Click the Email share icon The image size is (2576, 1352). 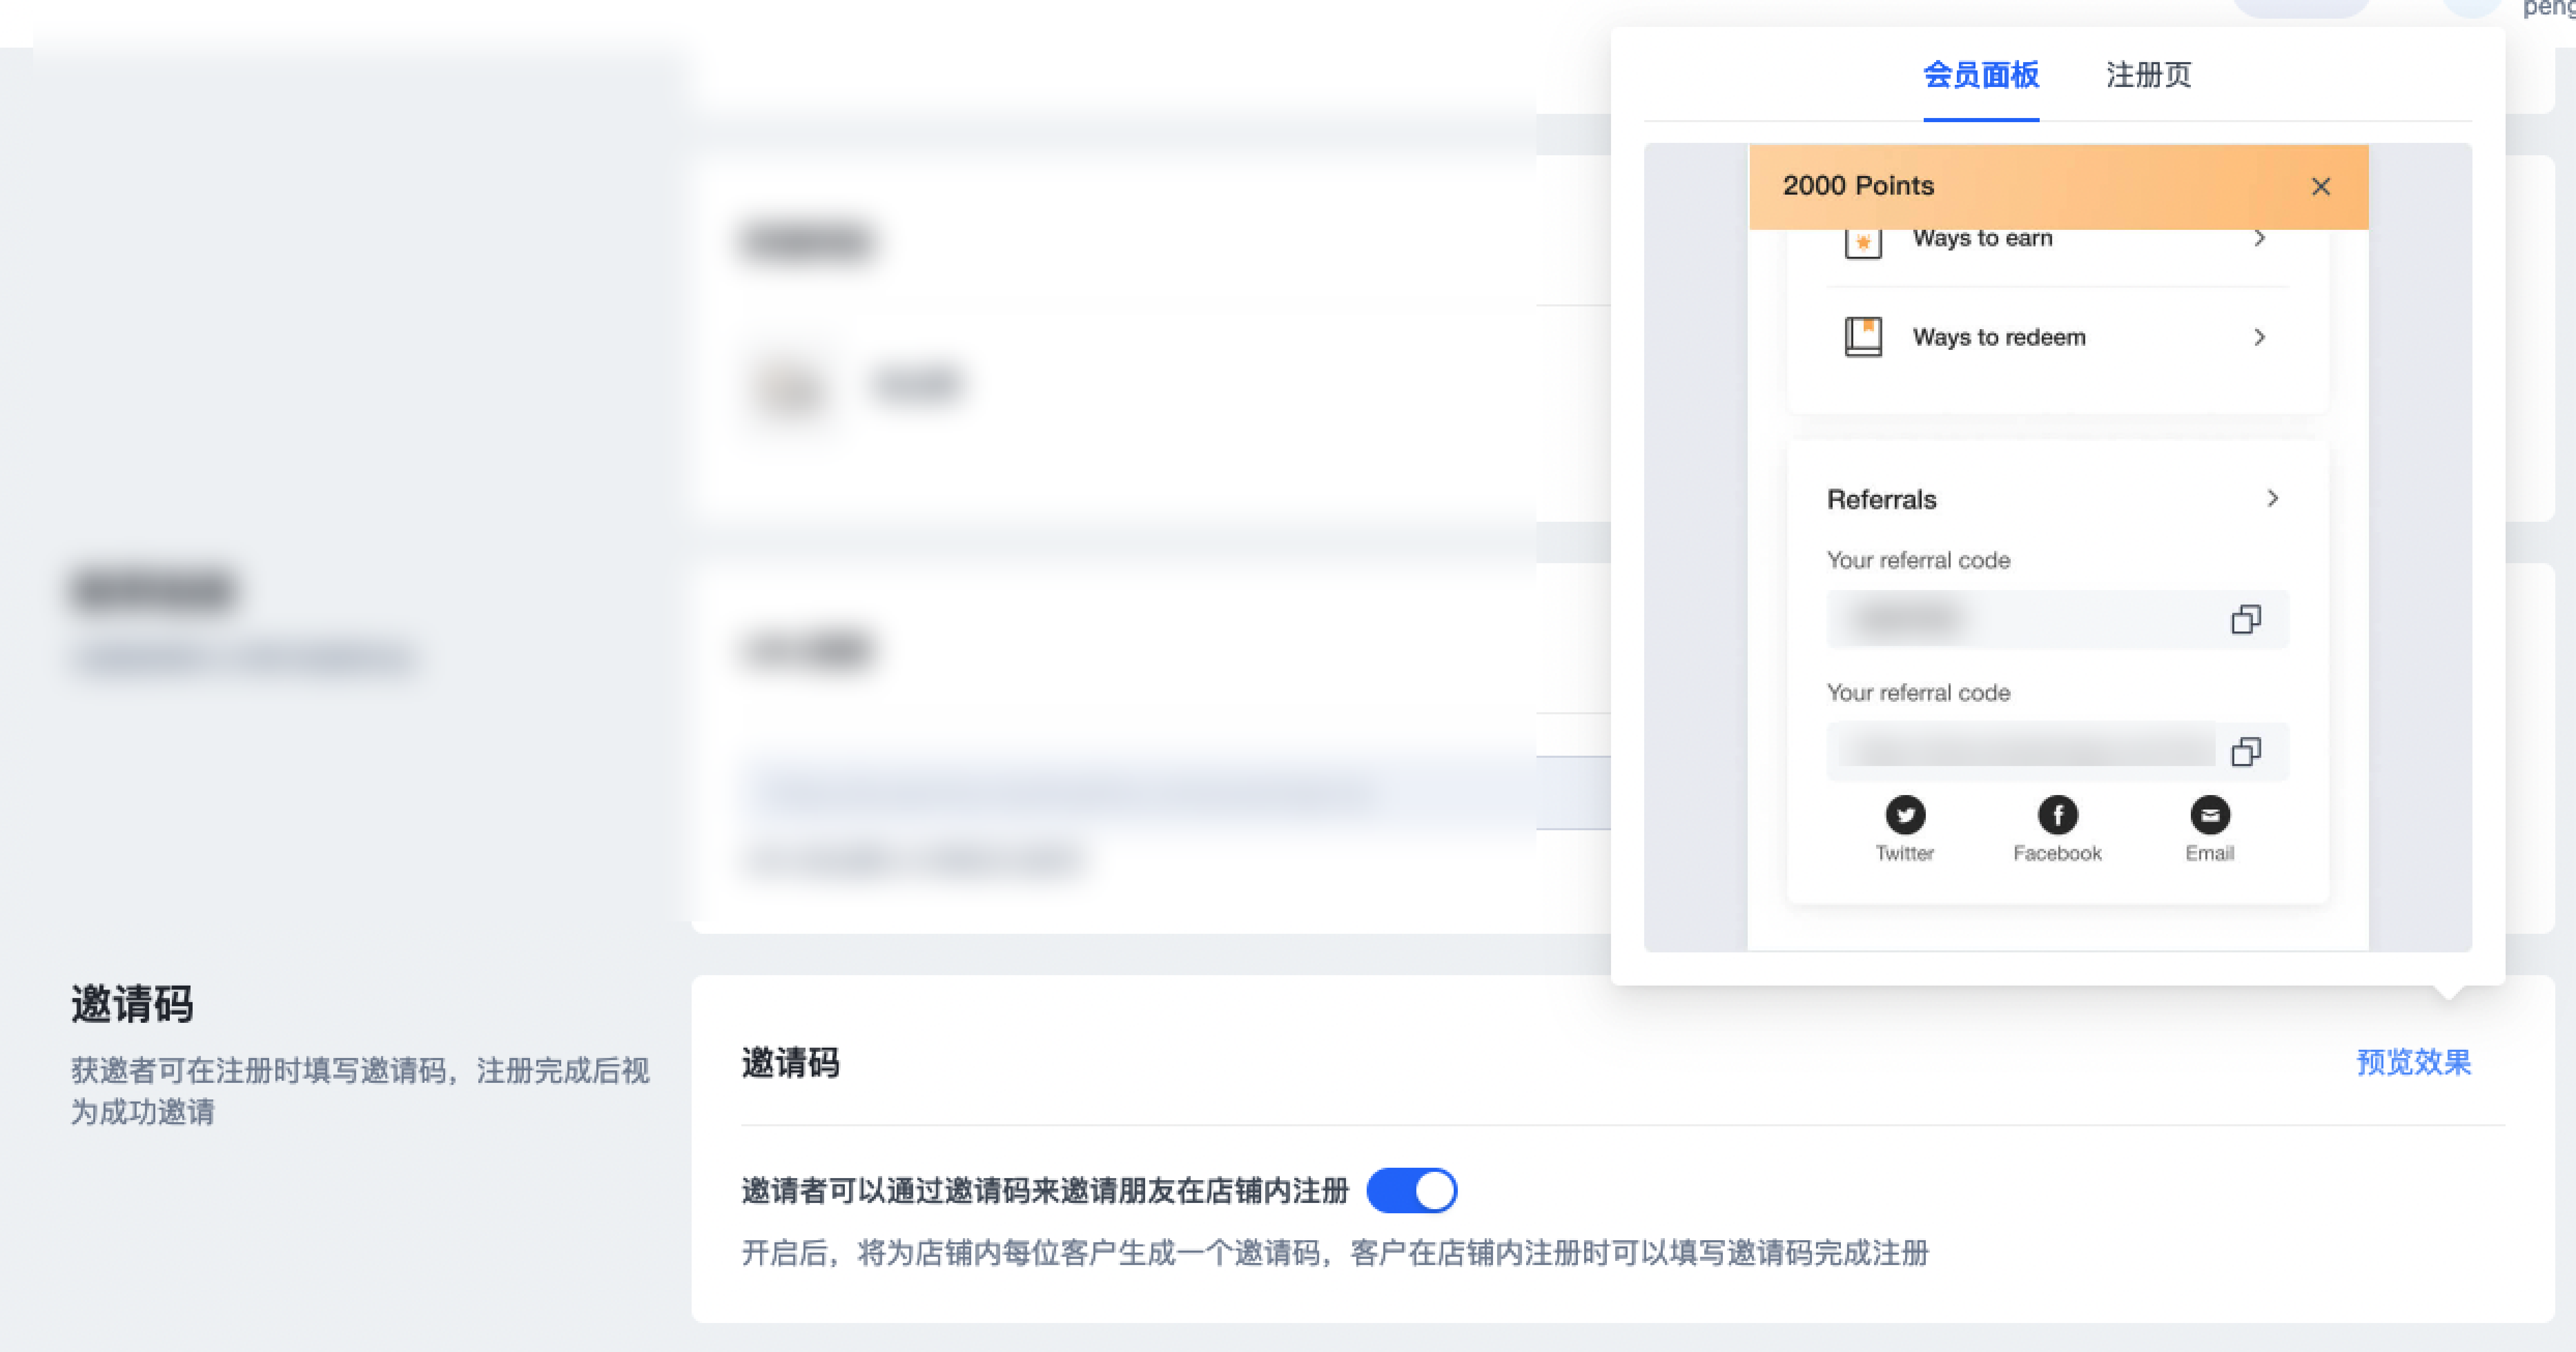click(2209, 815)
